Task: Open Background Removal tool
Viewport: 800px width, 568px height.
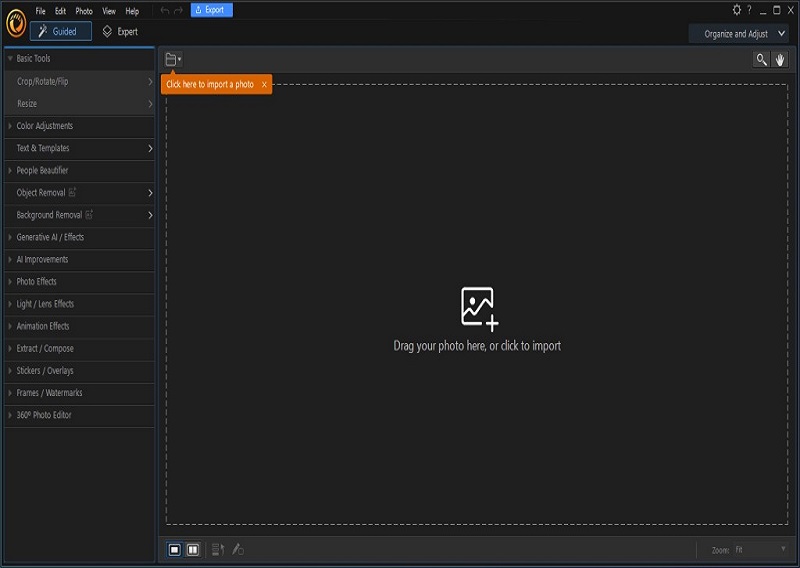Action: pyautogui.click(x=80, y=215)
